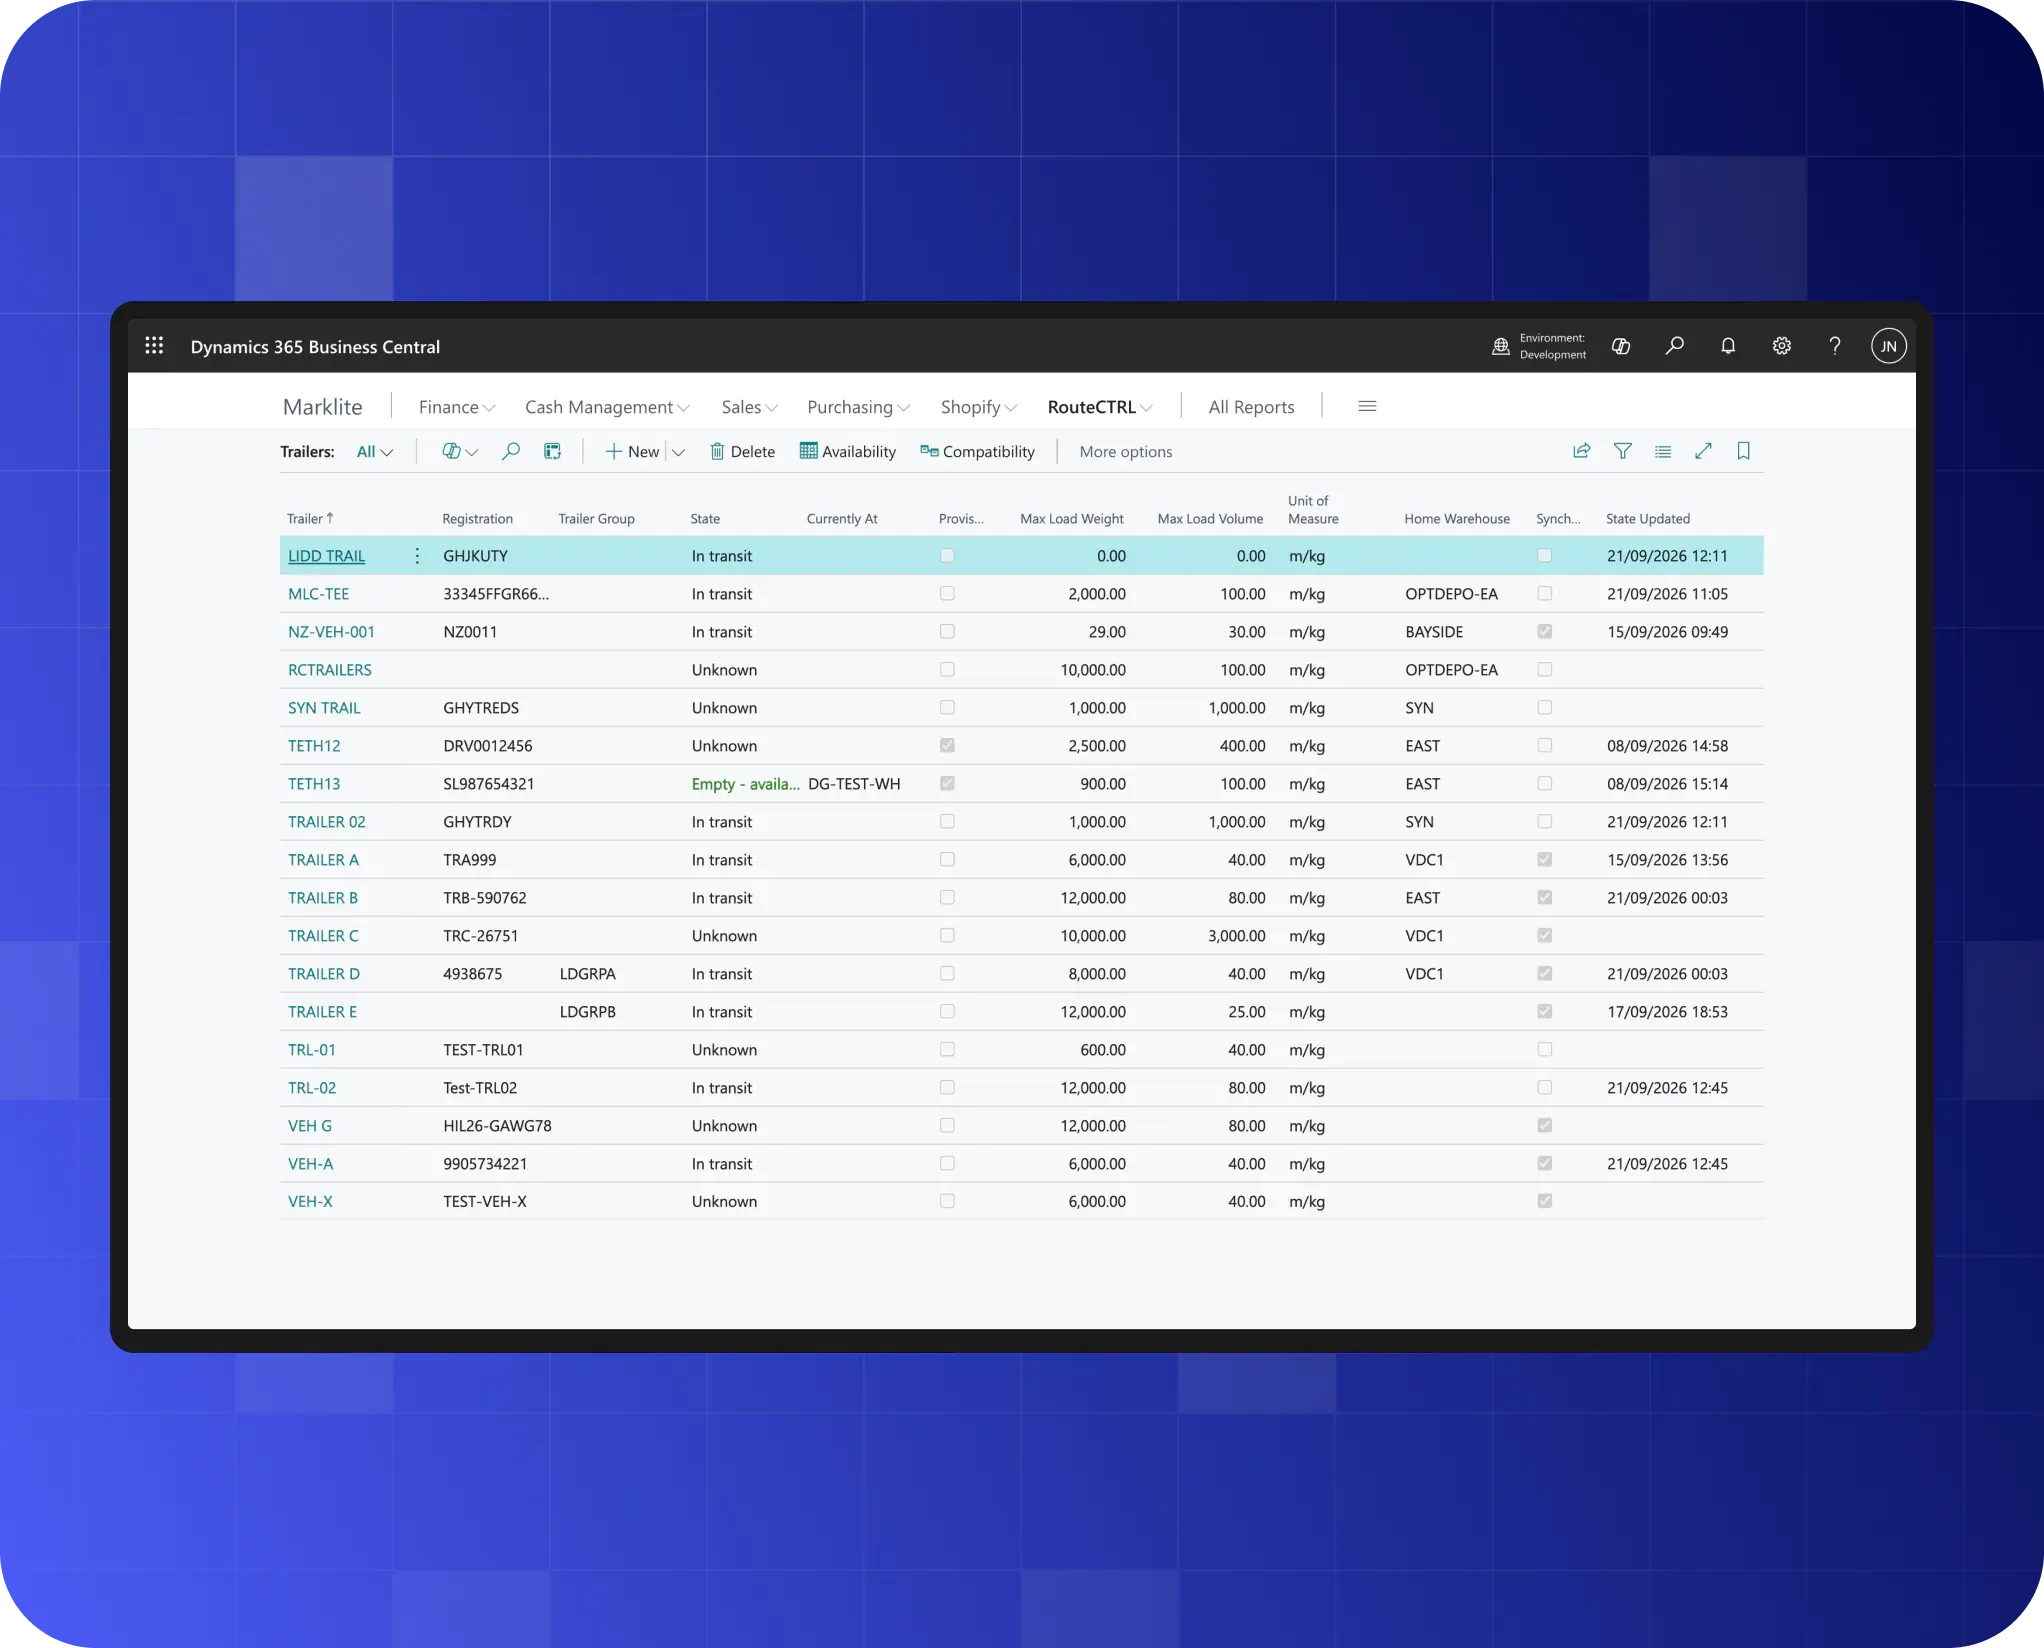The height and width of the screenshot is (1648, 2044).
Task: Open the settings gear
Action: [x=1782, y=346]
